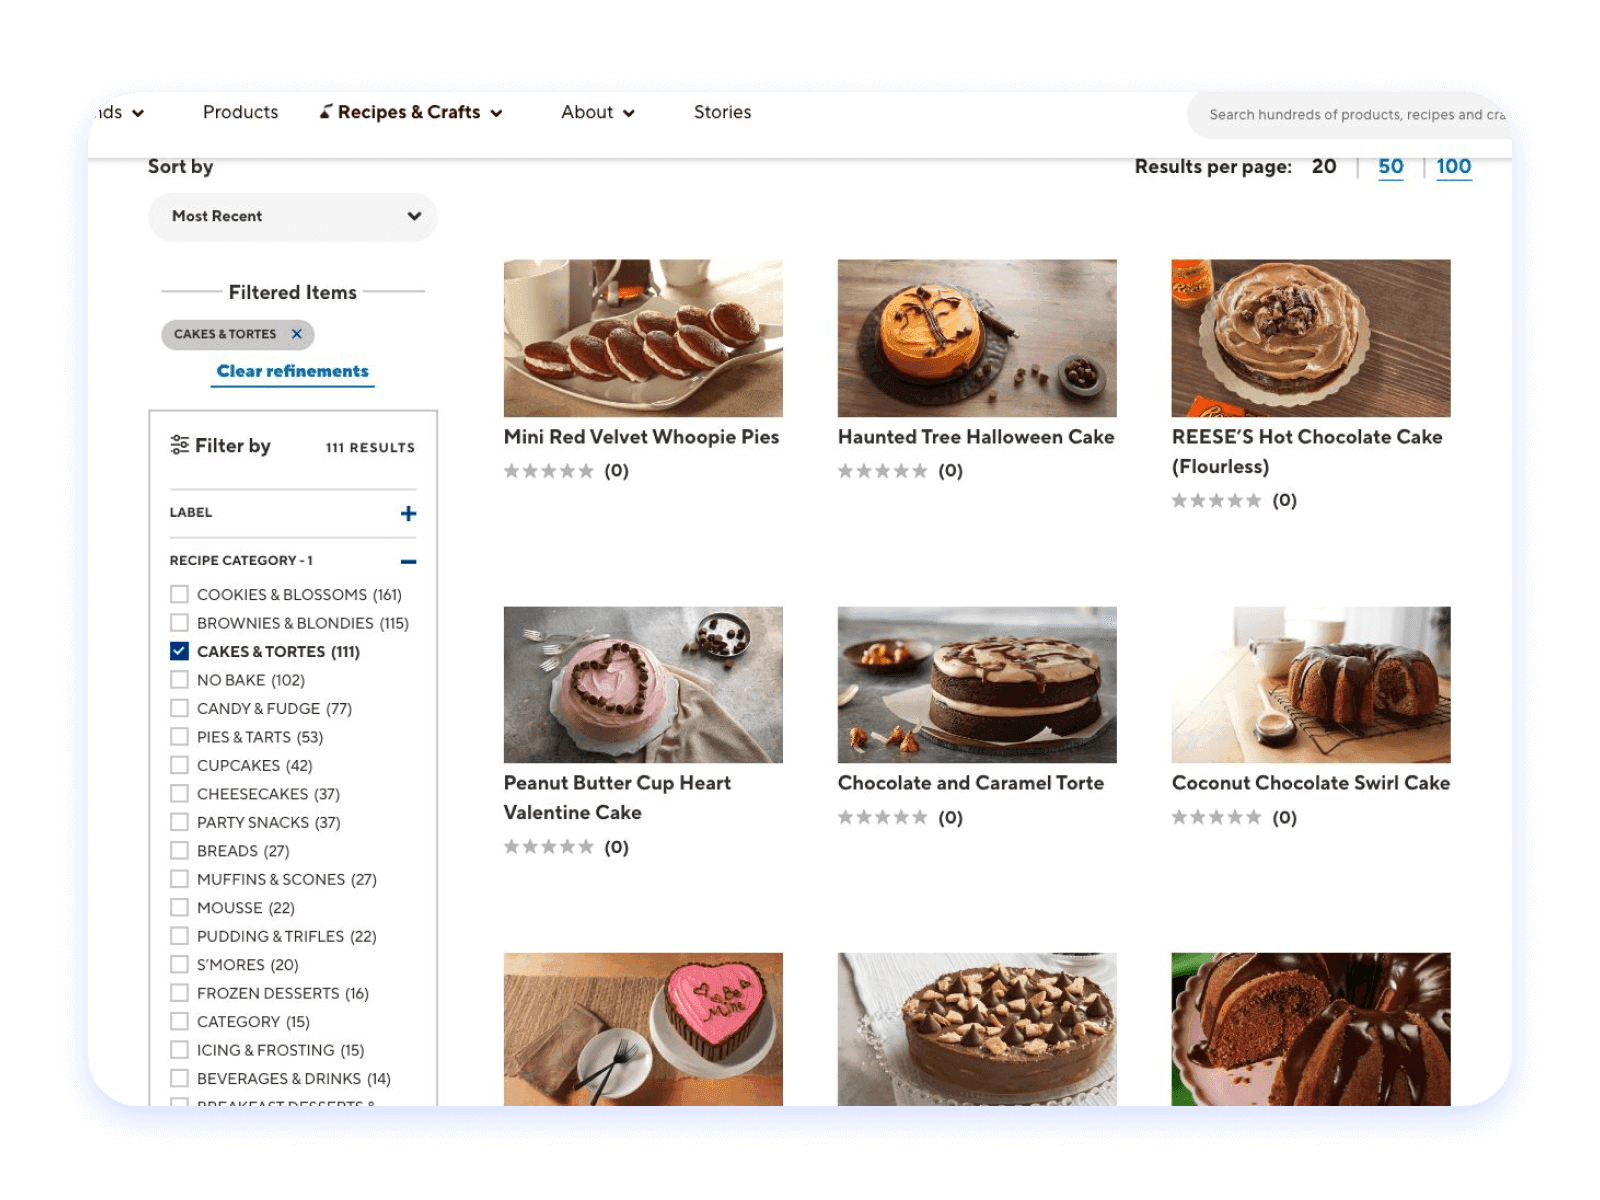This screenshot has height=1200, width=1600.
Task: Click star rating under Haunted Tree Halloween Cake
Action: coord(883,471)
